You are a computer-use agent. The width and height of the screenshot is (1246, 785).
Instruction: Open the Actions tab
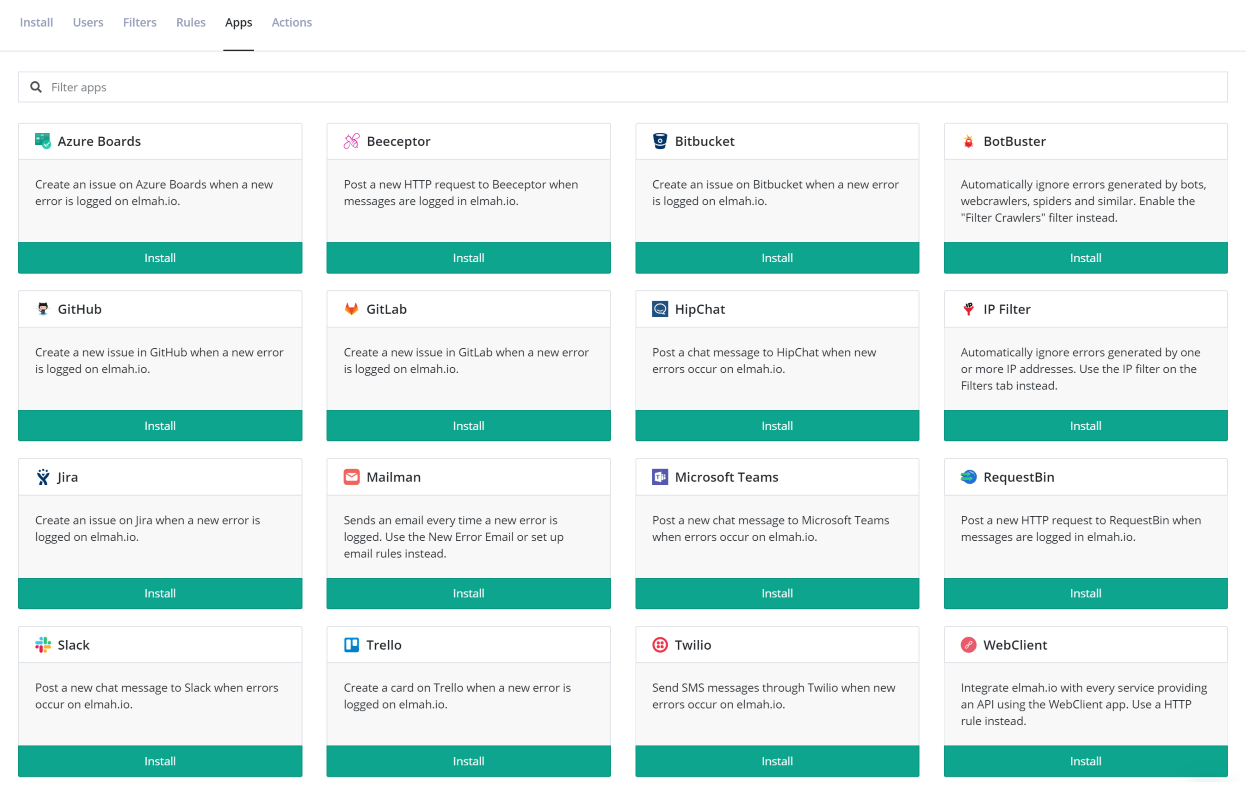click(291, 21)
